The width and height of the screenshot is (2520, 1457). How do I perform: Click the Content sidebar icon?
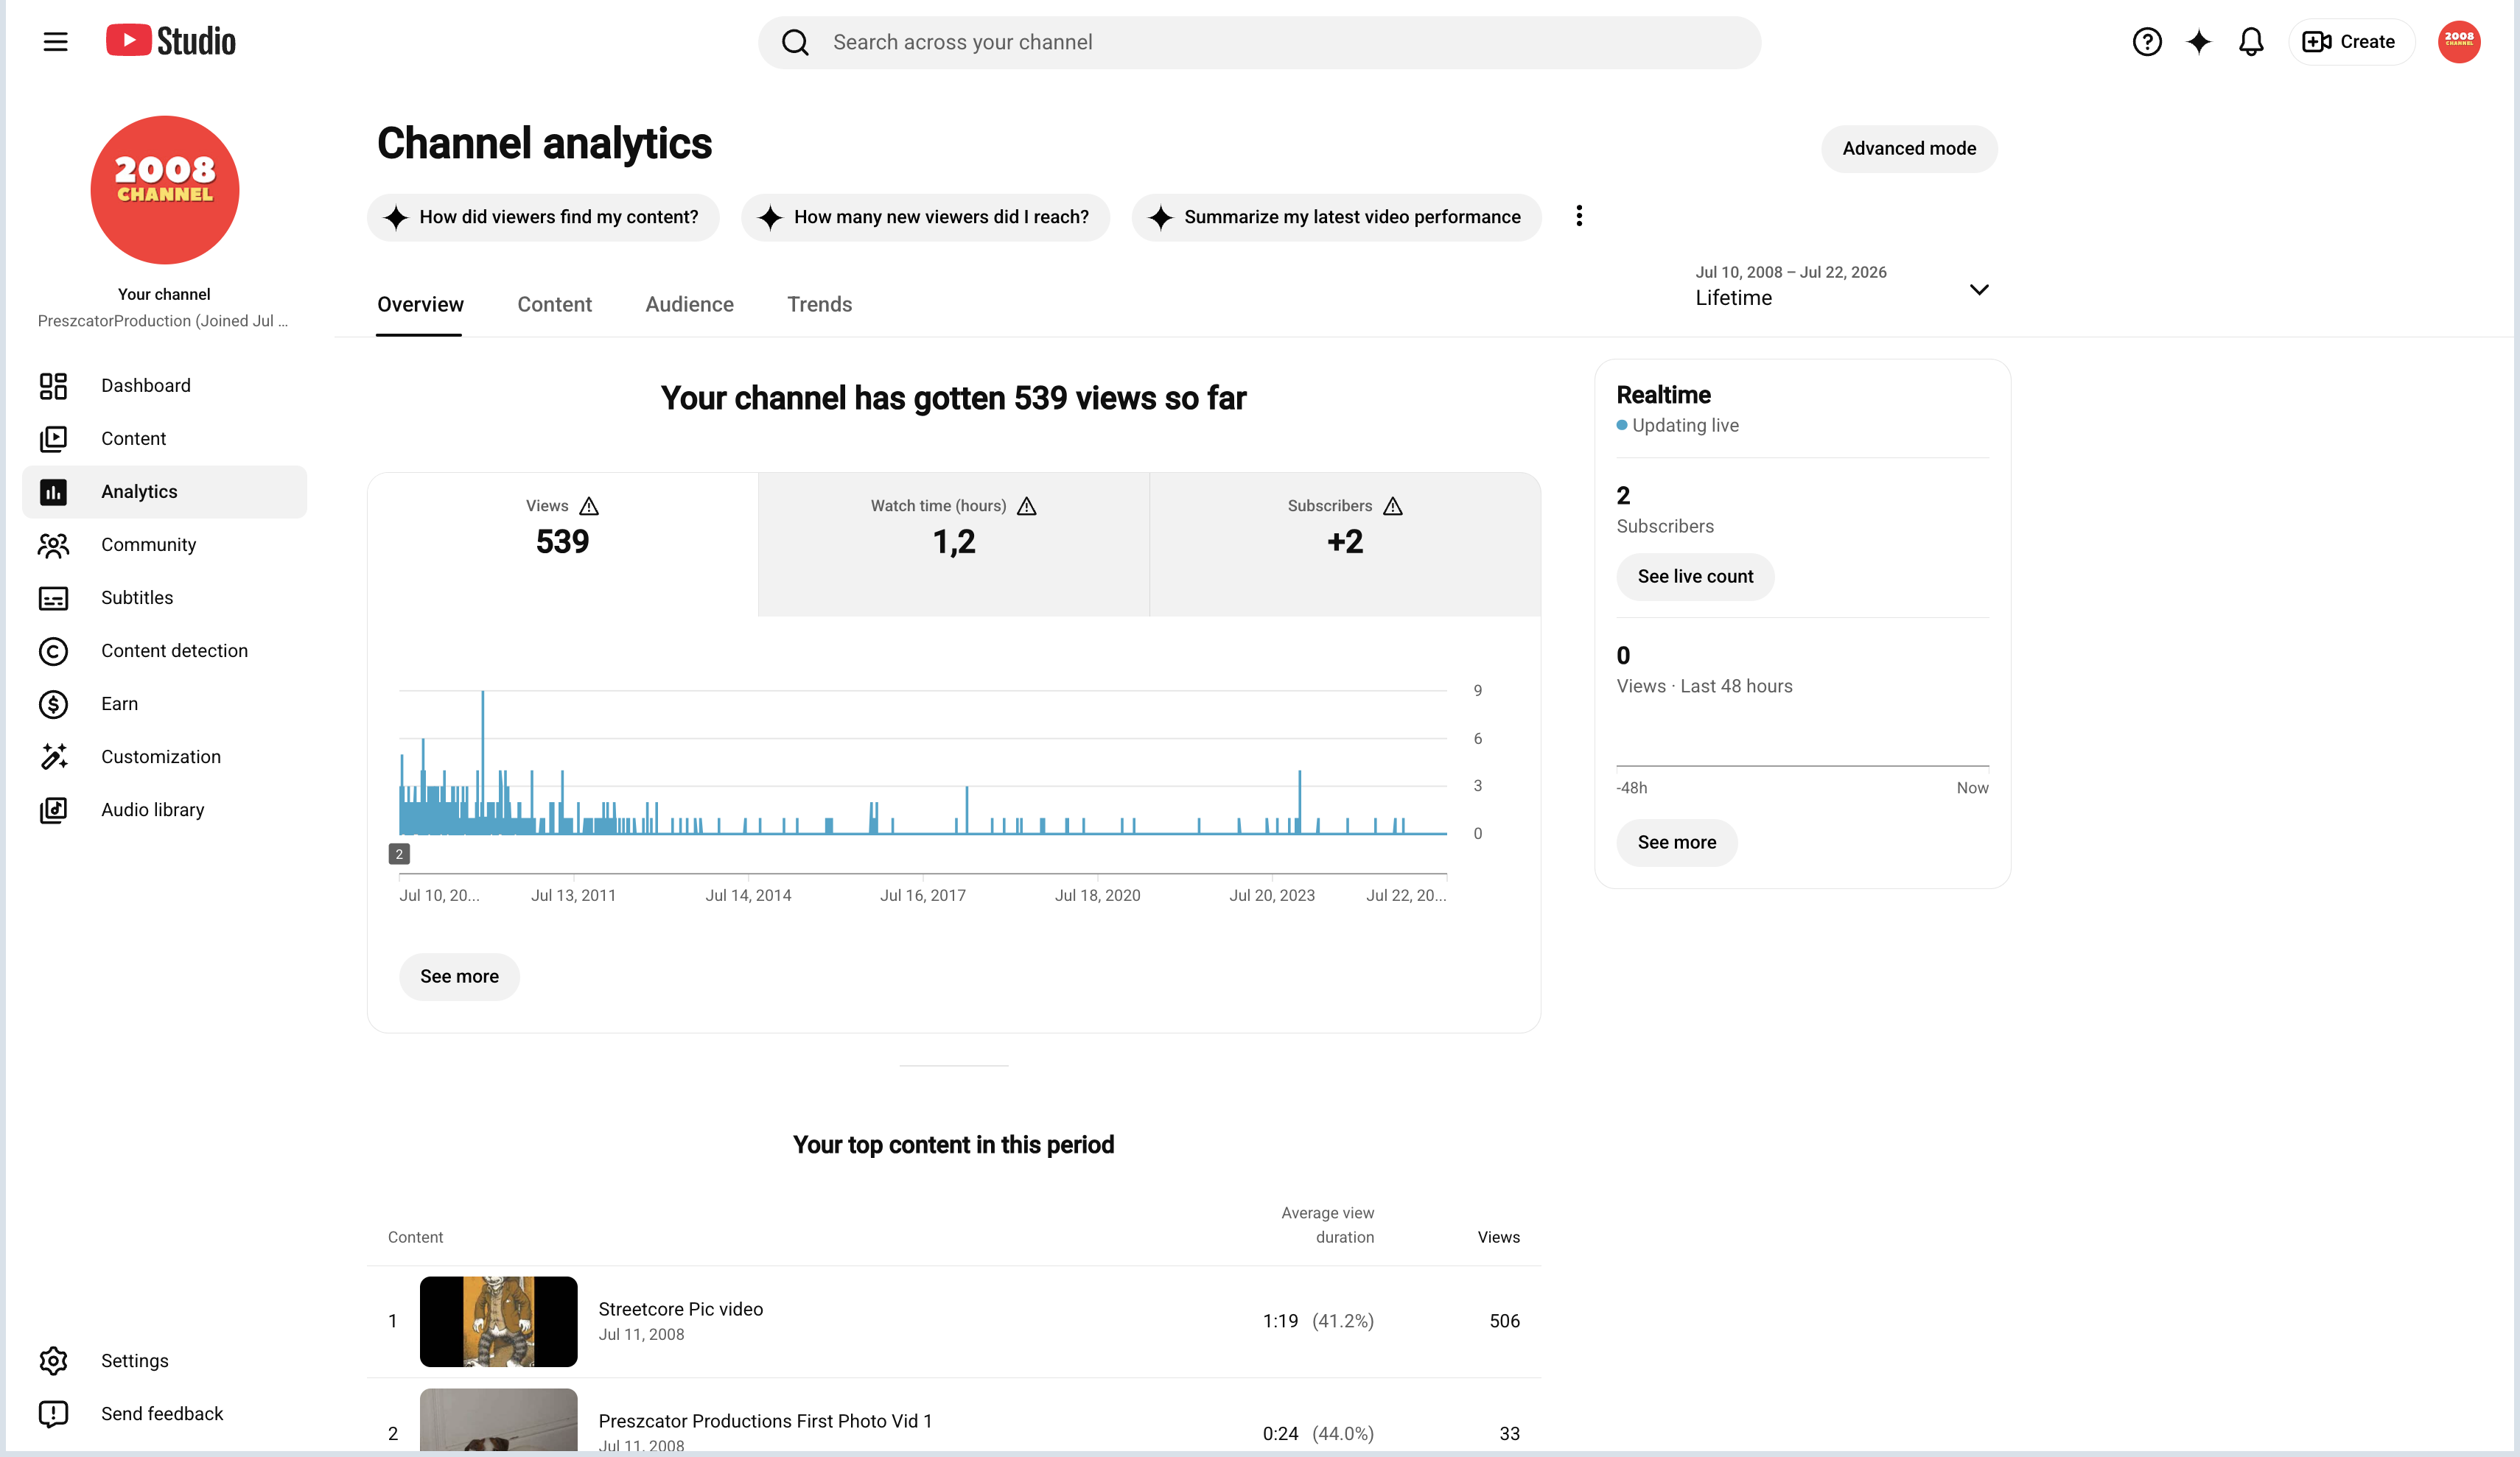pos(53,439)
